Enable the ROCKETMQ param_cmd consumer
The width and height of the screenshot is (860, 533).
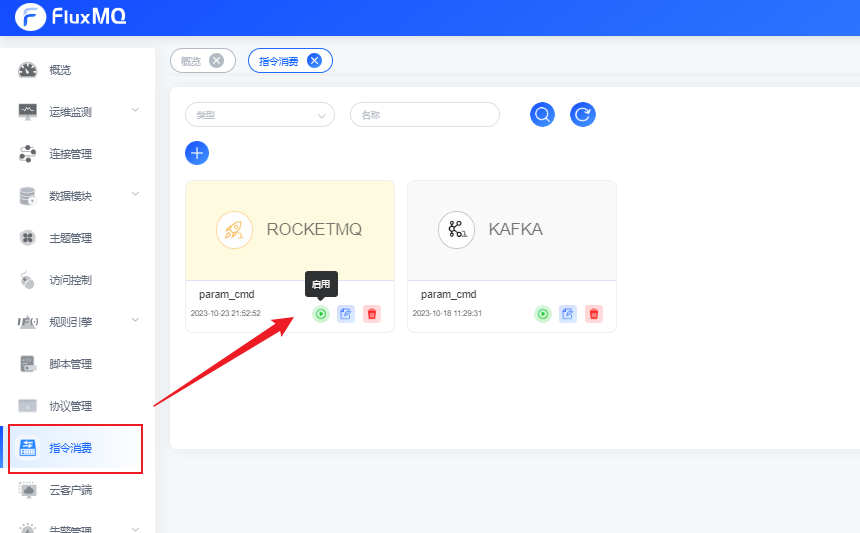(321, 314)
